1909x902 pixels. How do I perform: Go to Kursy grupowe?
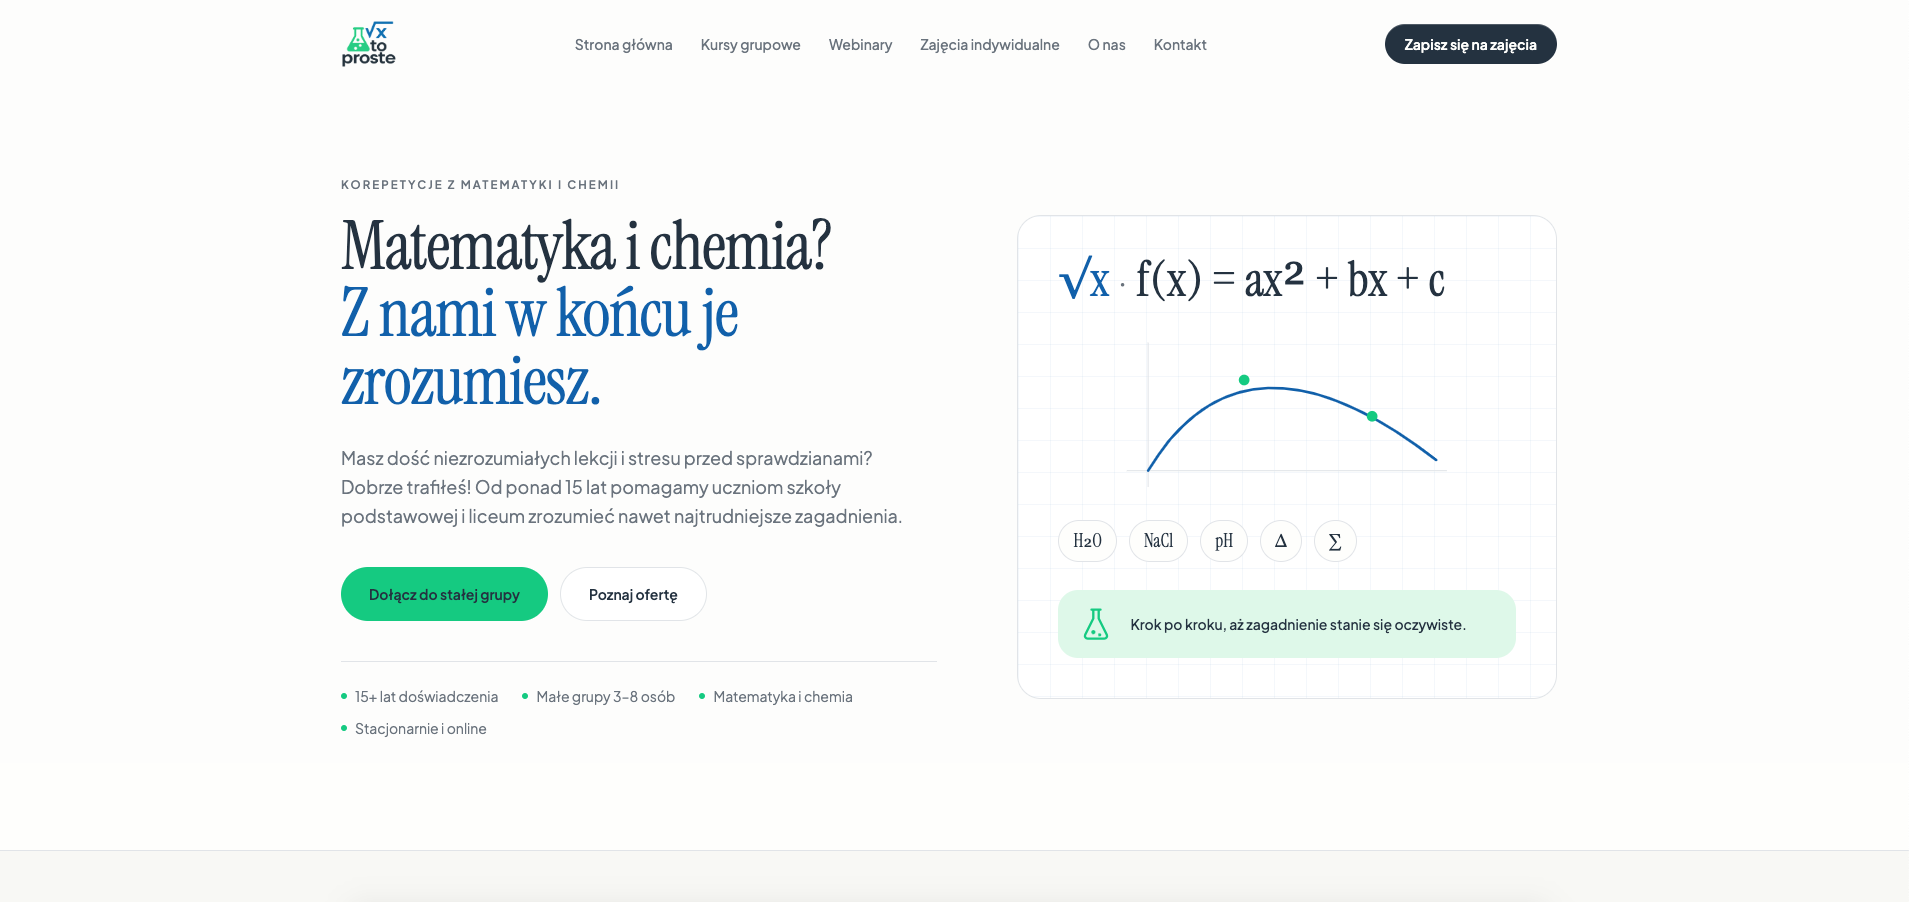coord(750,45)
